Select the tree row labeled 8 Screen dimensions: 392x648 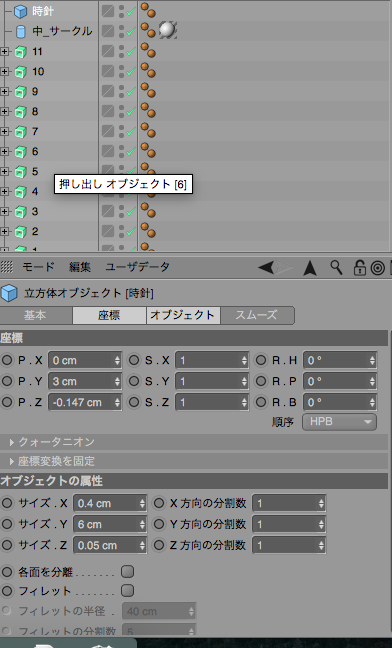35,112
